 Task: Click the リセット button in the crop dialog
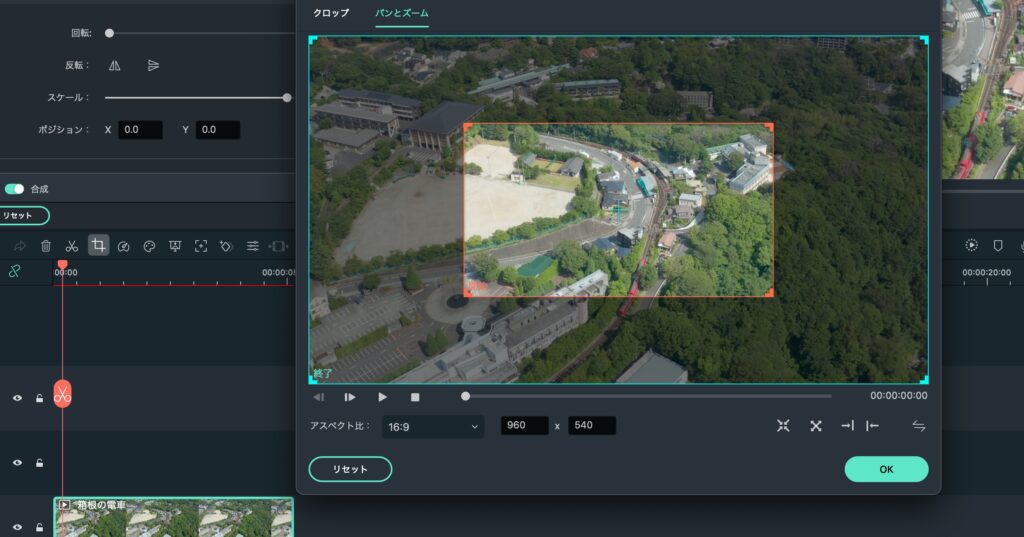pos(350,469)
